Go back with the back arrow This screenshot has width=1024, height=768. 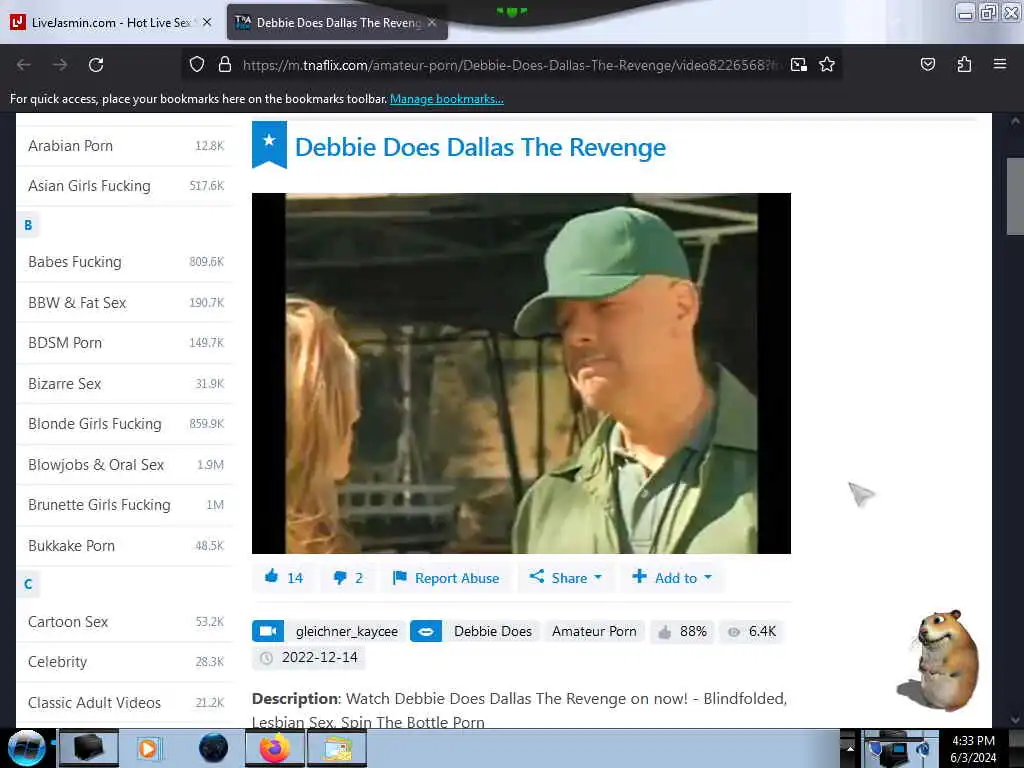(24, 65)
